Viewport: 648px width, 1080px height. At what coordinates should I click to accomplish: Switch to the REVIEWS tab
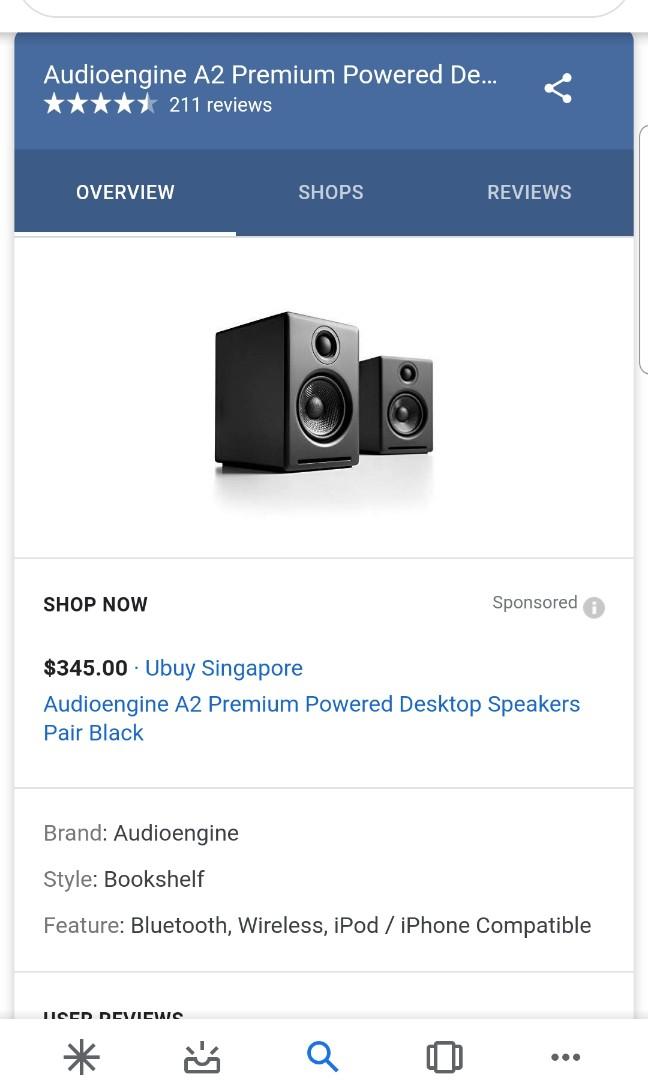(x=529, y=192)
